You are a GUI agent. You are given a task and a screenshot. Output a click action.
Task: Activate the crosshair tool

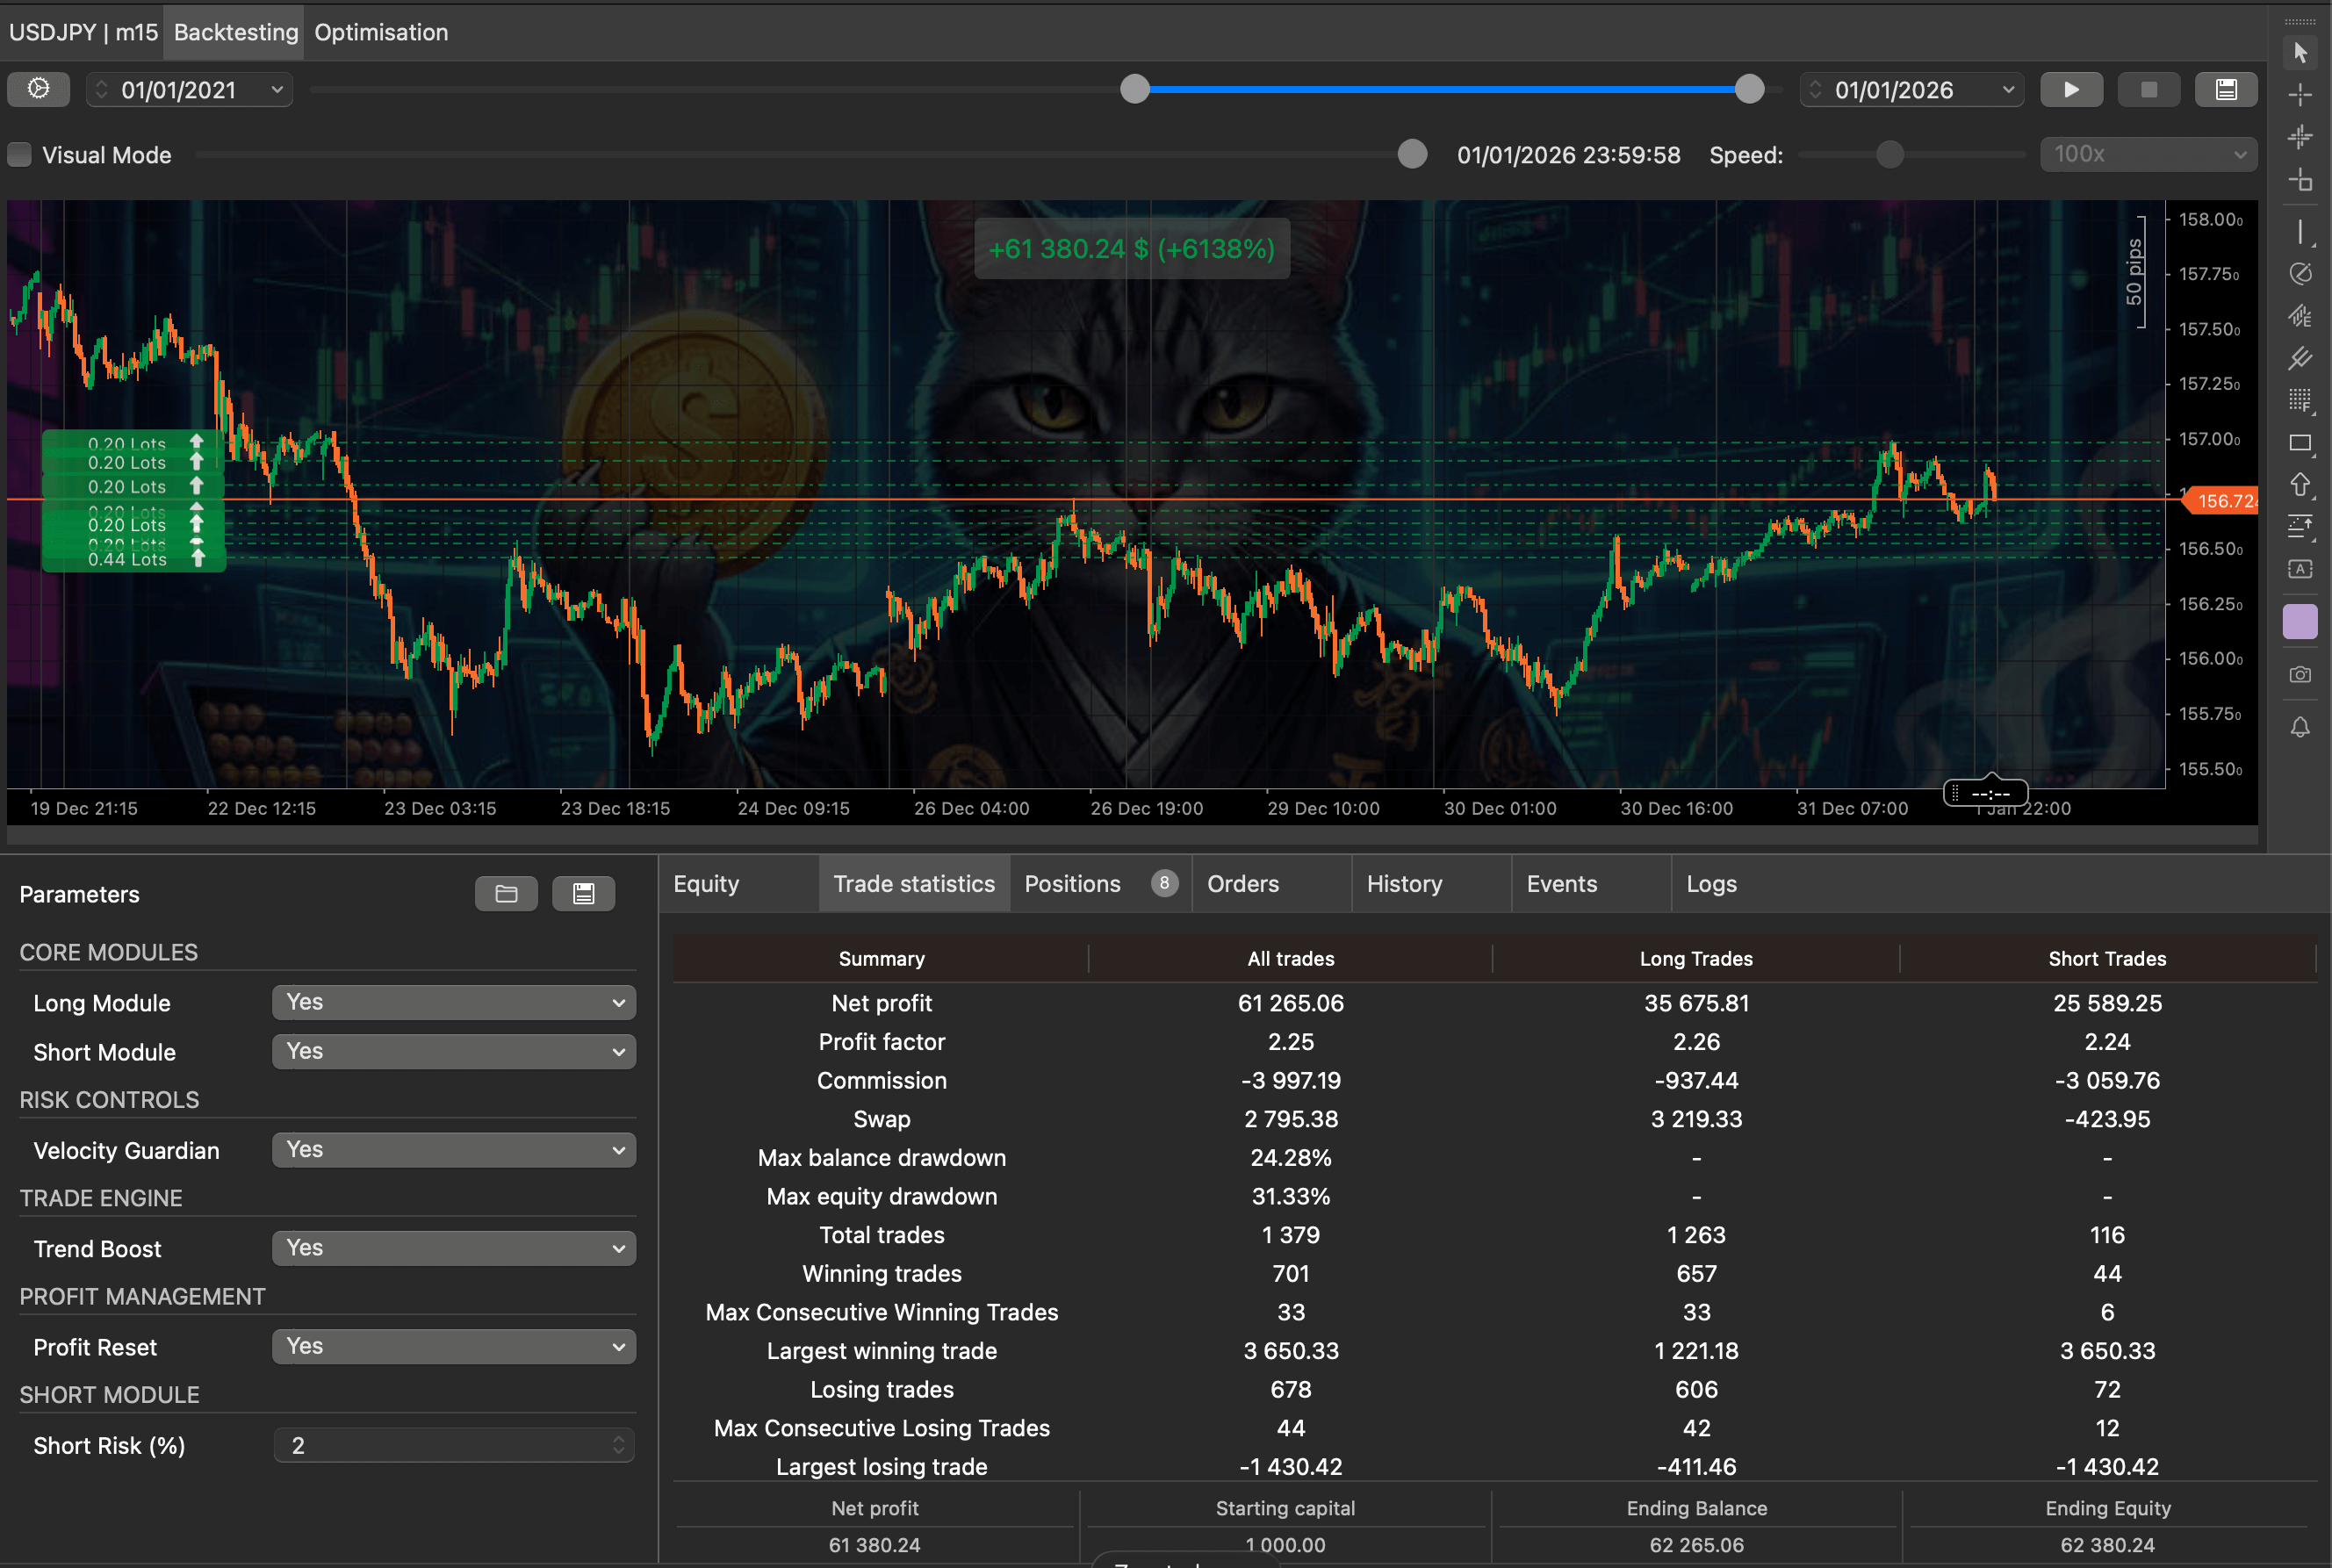pyautogui.click(x=2300, y=95)
